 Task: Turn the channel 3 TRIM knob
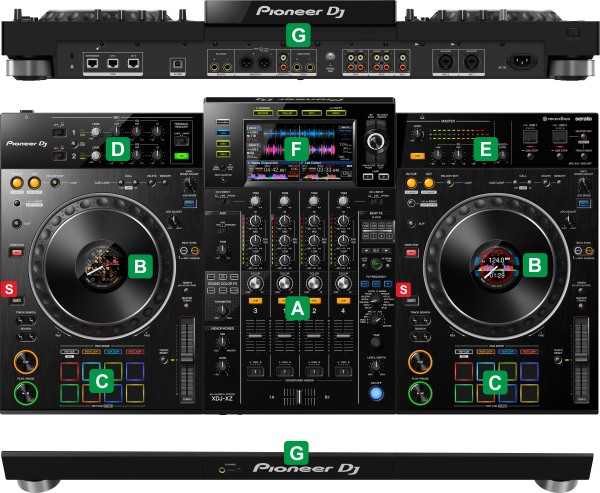255,201
